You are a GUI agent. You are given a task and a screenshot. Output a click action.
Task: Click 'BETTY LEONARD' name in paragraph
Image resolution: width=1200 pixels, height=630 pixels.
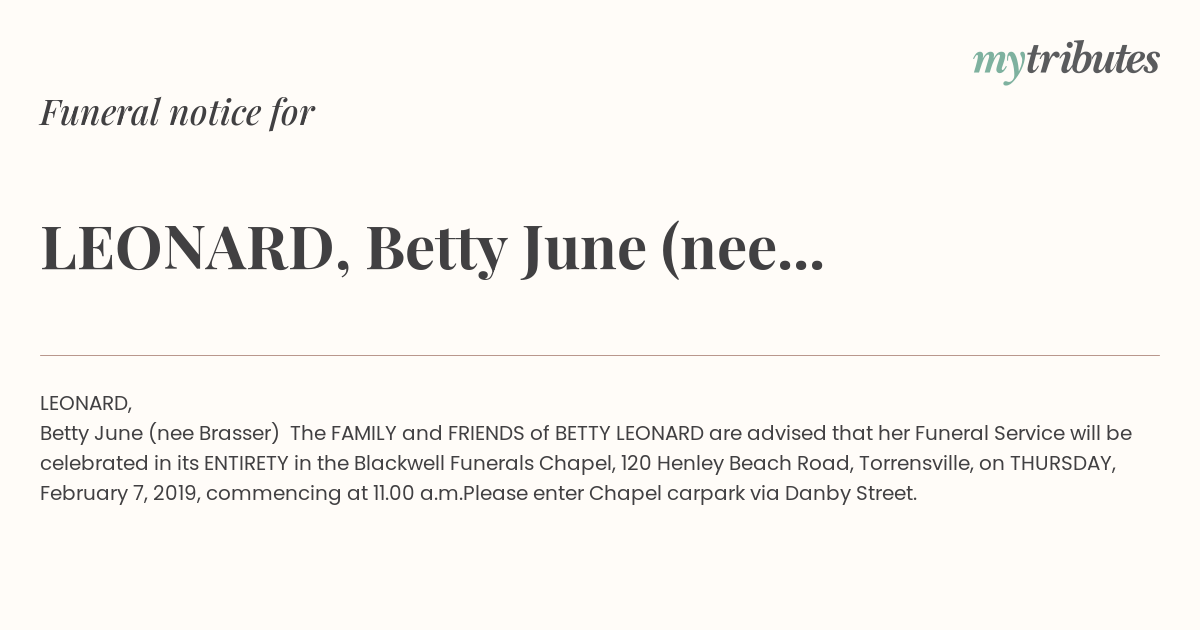(x=630, y=433)
